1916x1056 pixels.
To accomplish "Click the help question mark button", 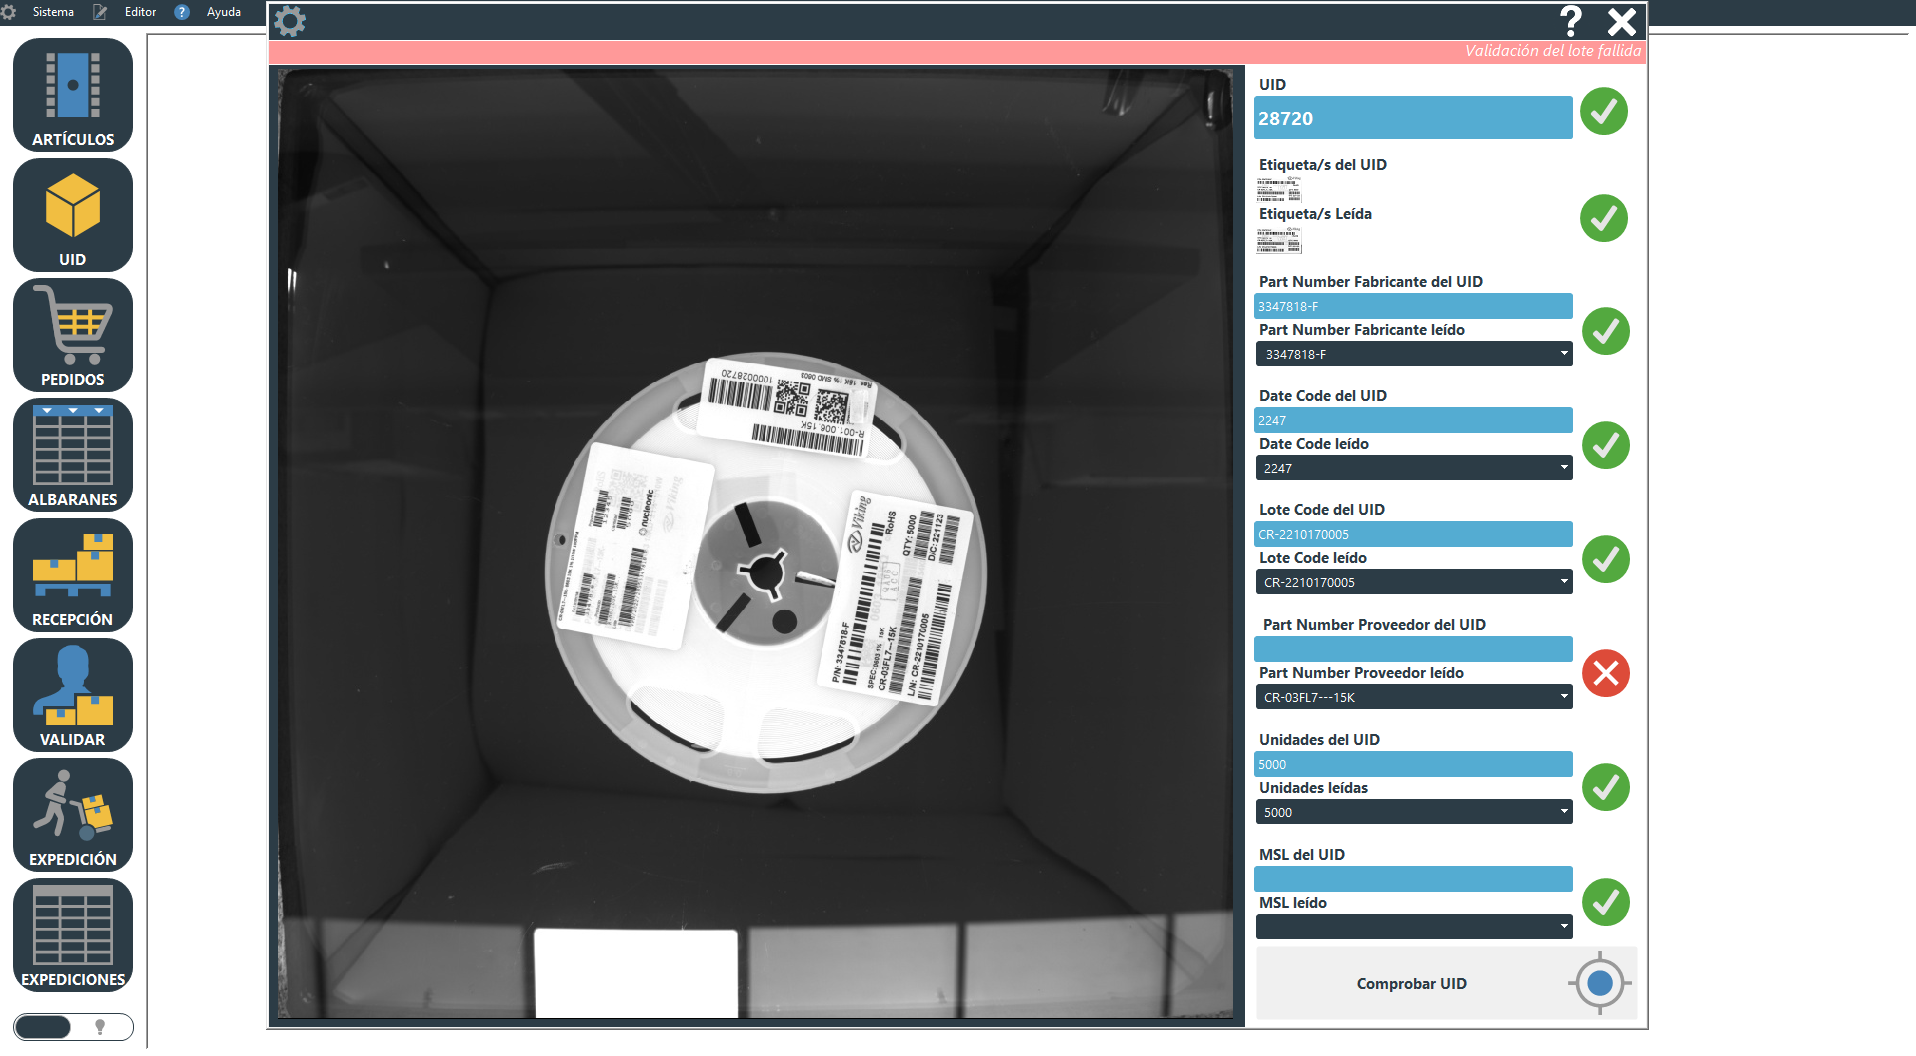I will pyautogui.click(x=1571, y=21).
